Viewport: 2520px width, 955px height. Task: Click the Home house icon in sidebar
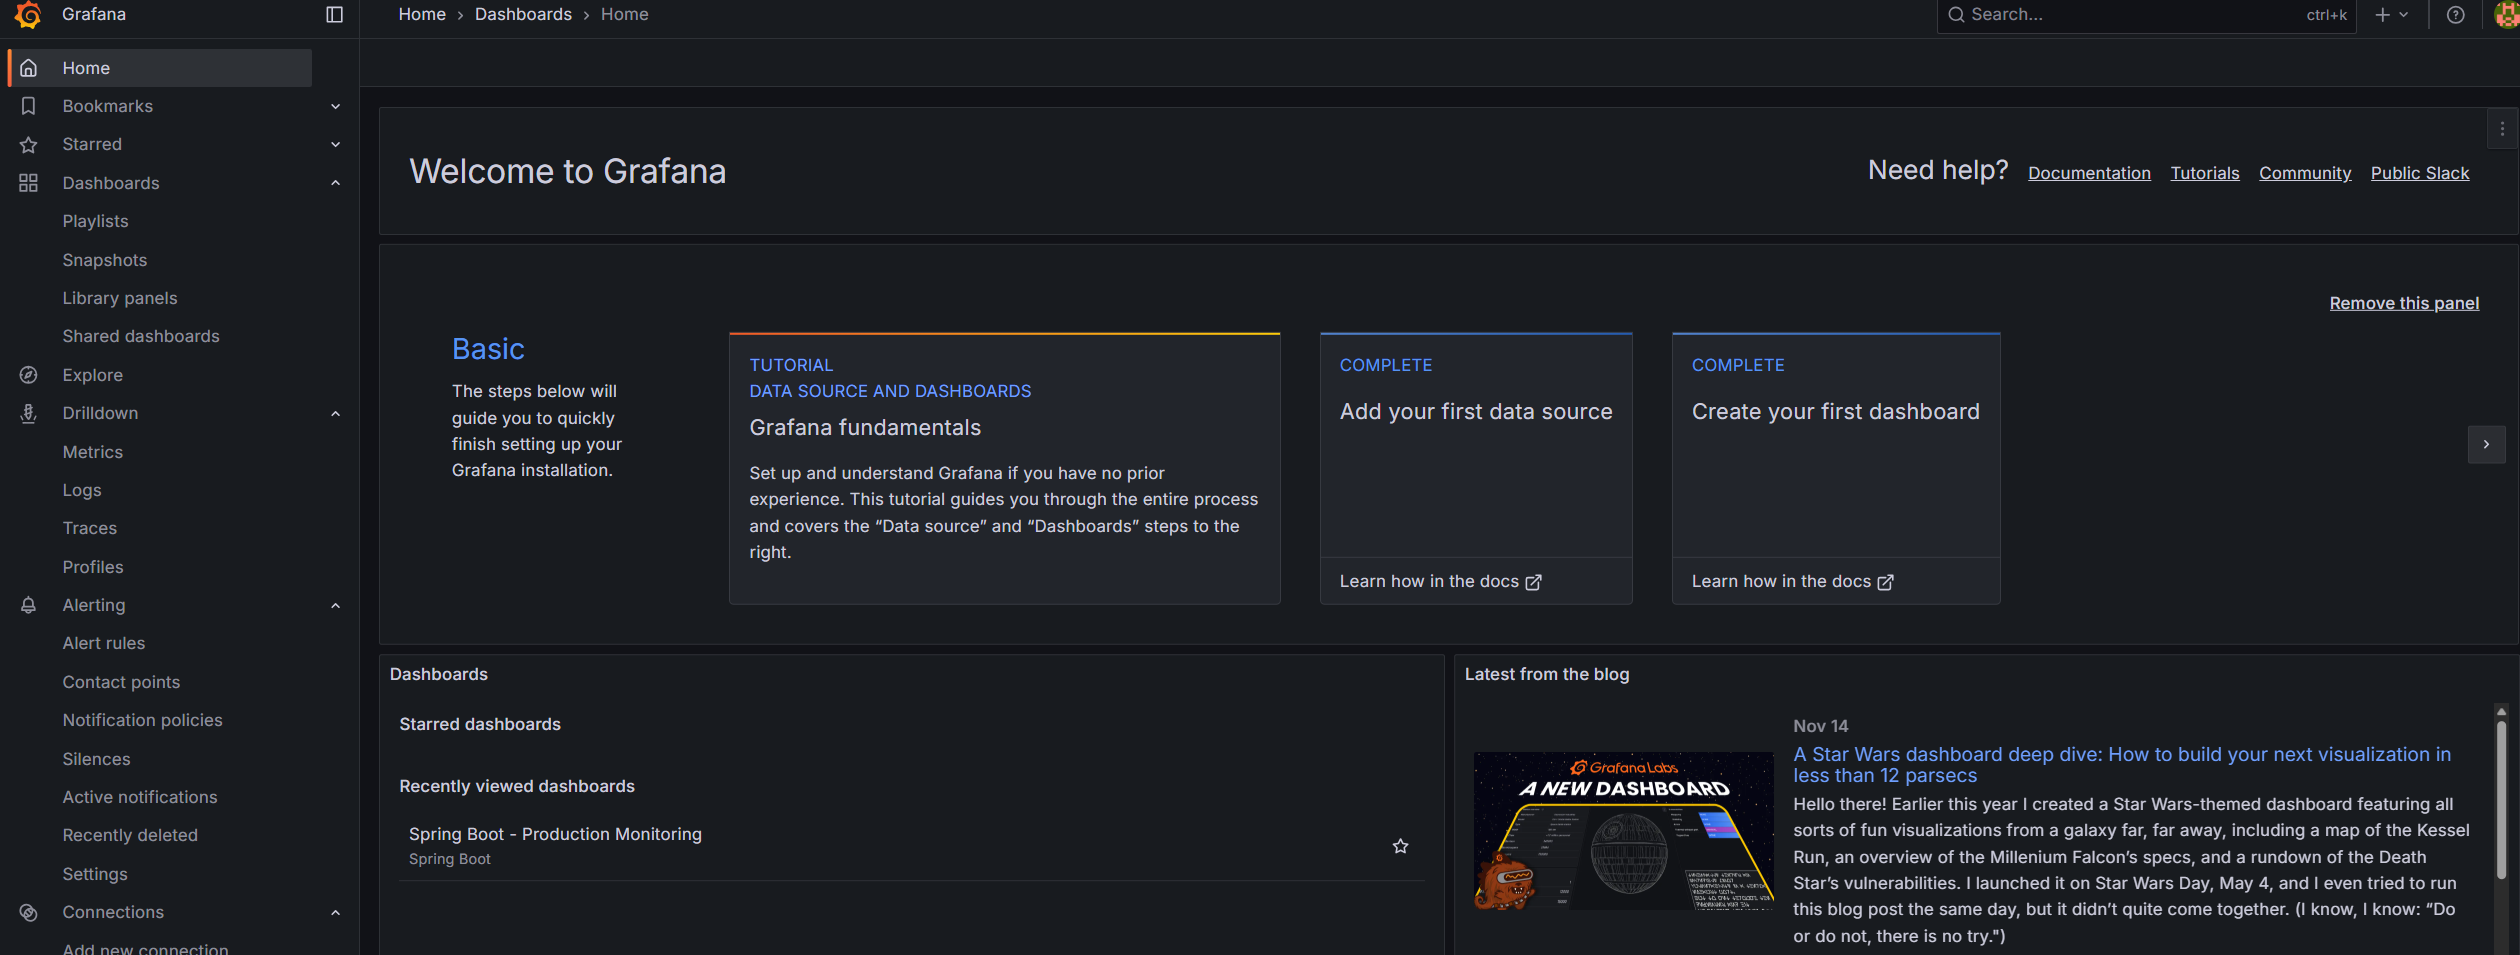(x=29, y=68)
